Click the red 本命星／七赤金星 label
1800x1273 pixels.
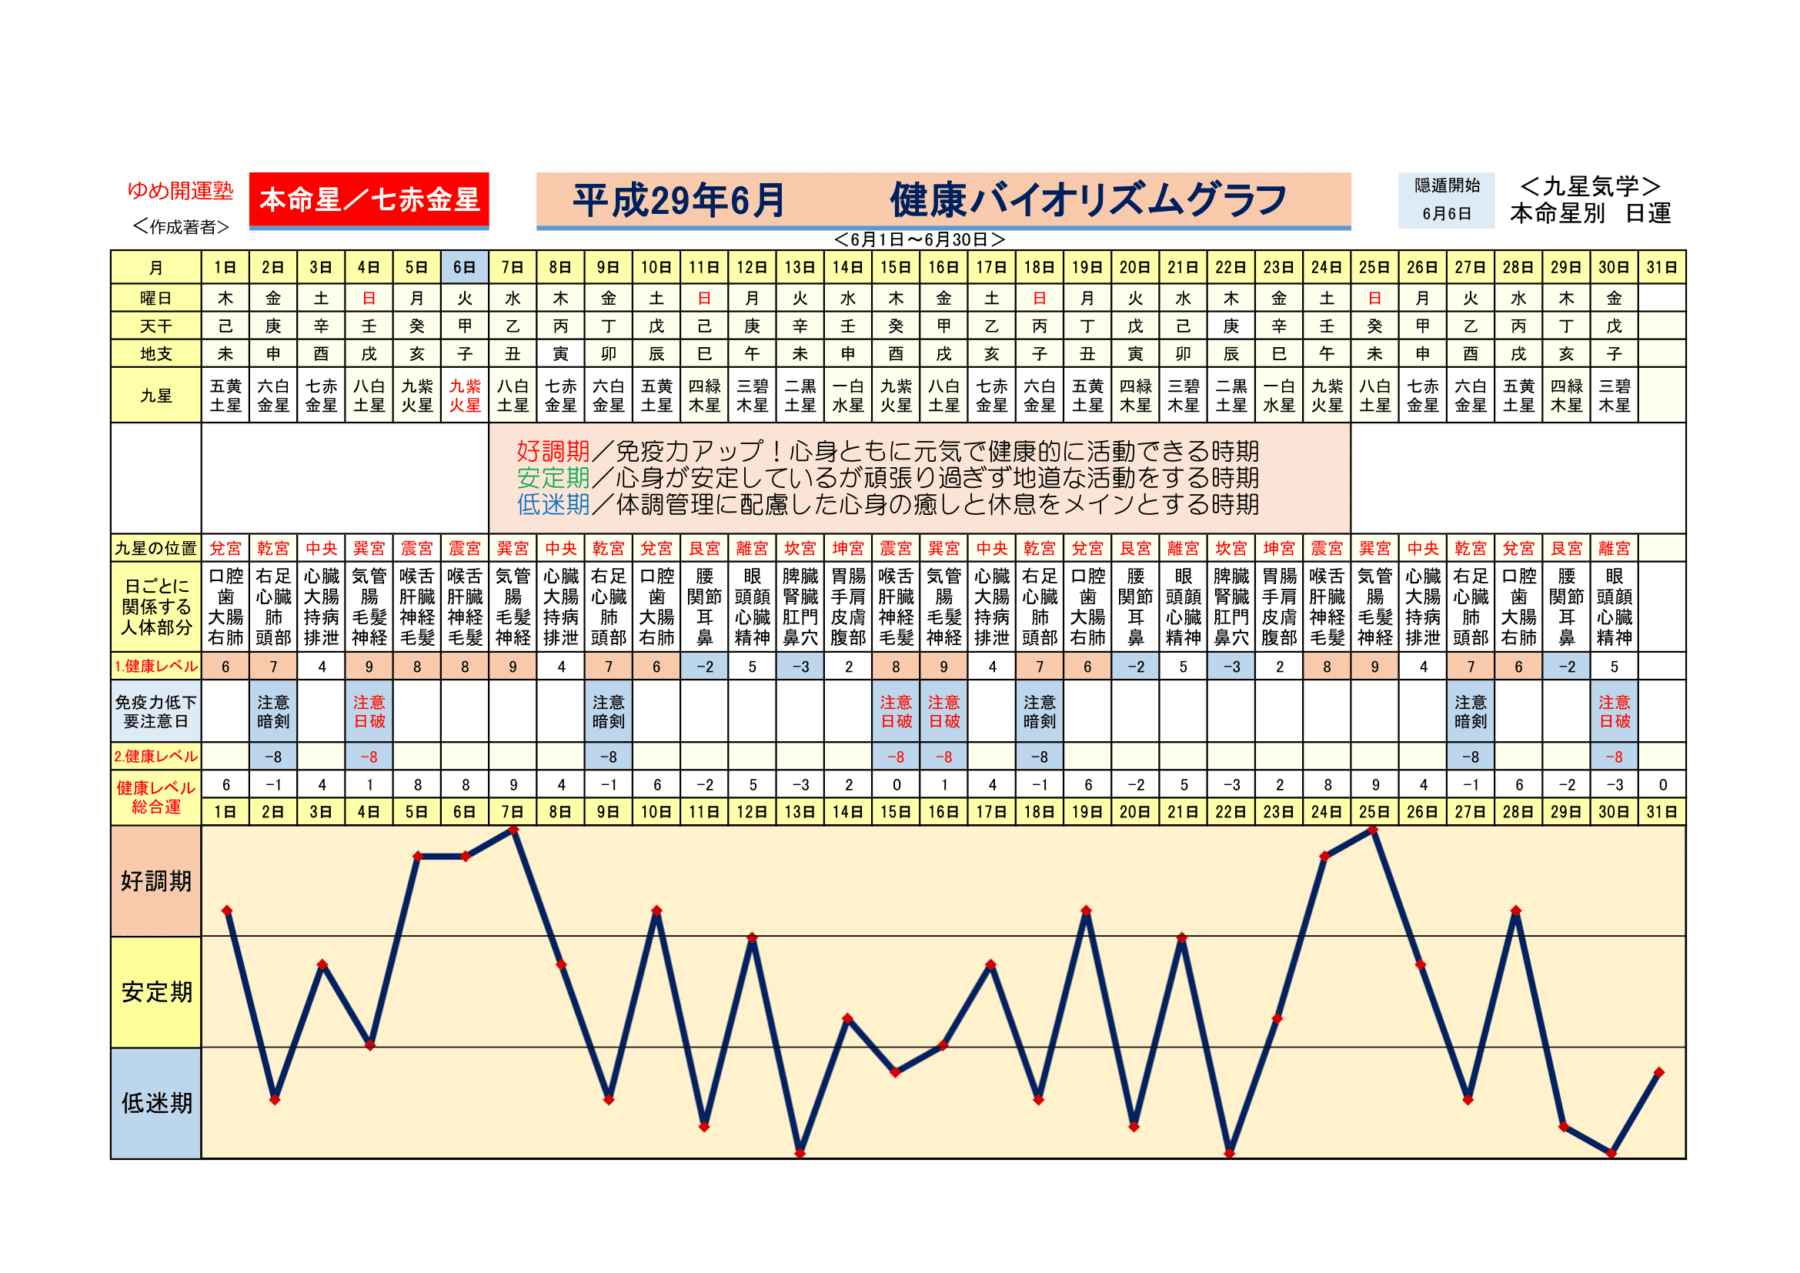[x=369, y=200]
